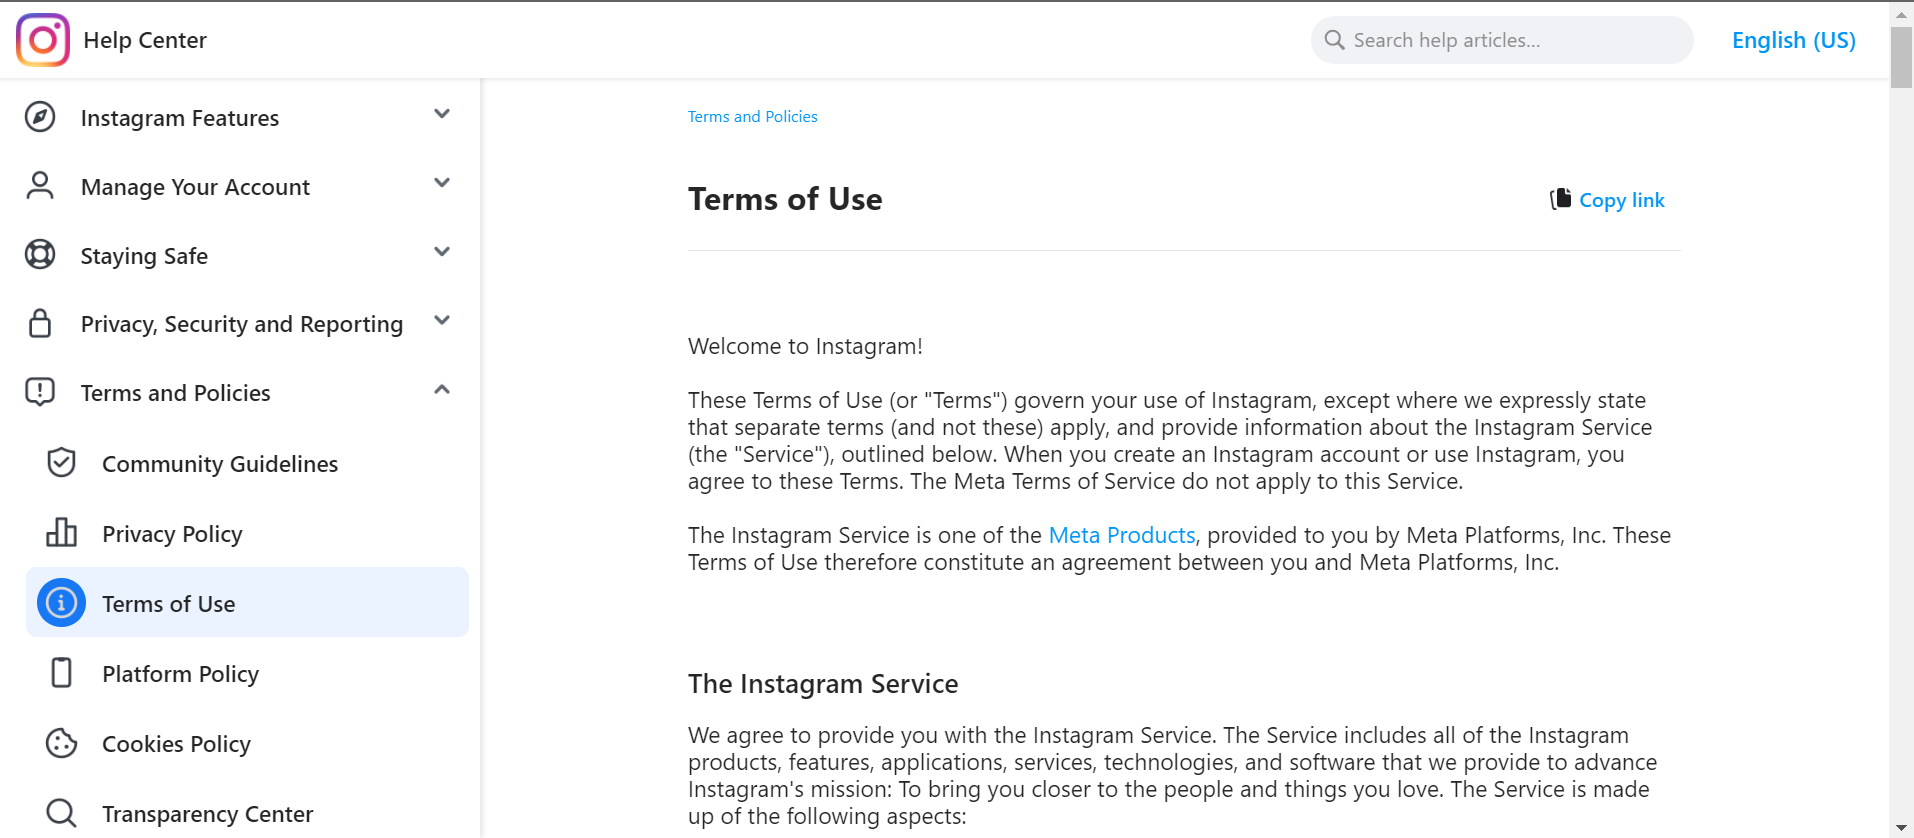Viewport: 1914px width, 838px height.
Task: Select Platform Policy in the sidebar
Action: [x=180, y=674]
